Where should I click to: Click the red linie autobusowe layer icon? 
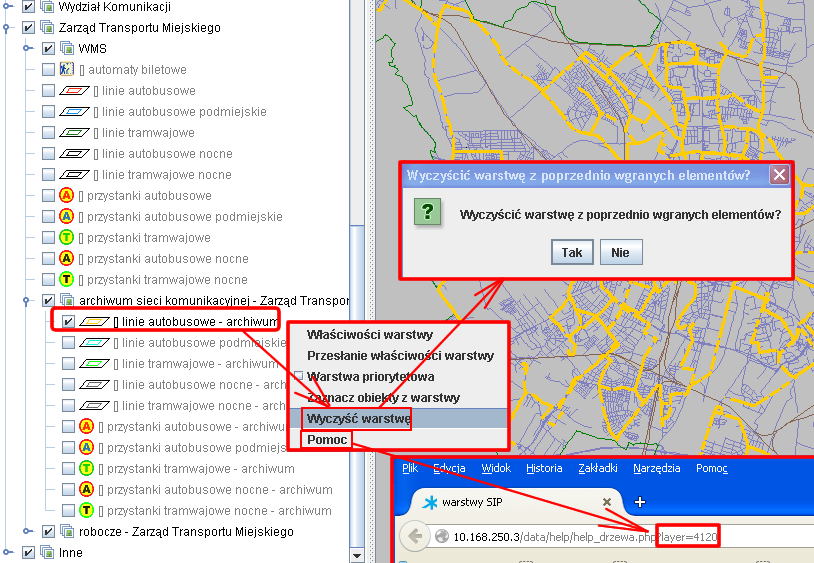(x=75, y=91)
